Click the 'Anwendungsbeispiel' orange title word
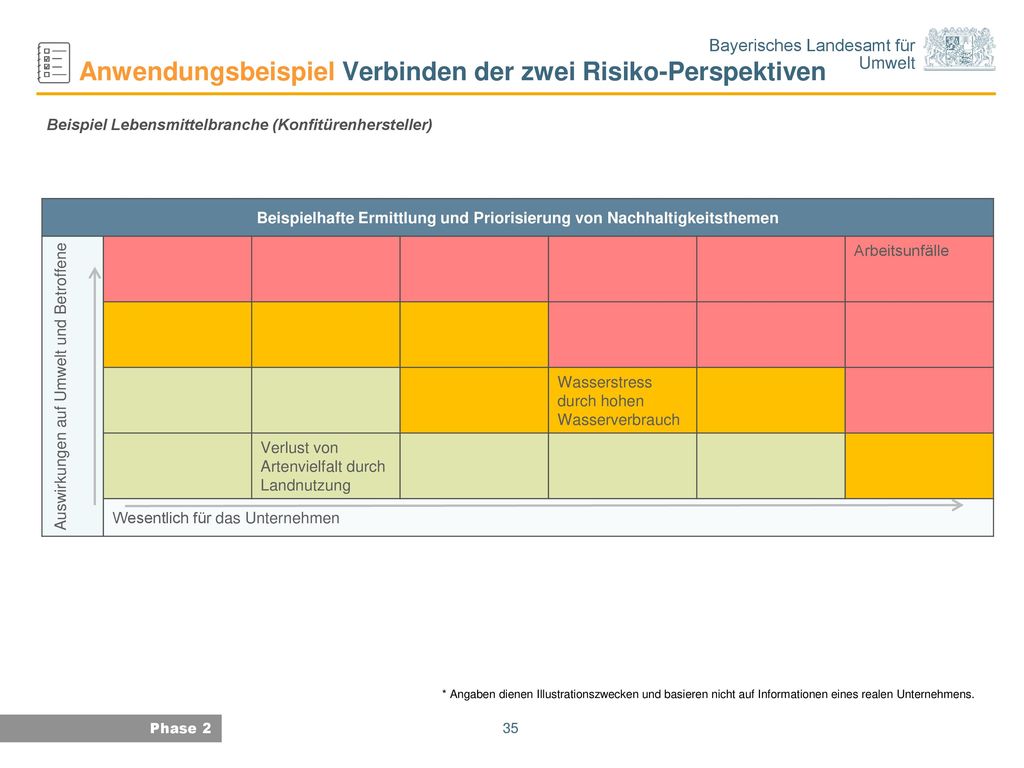The image size is (1024, 768). click(207, 72)
